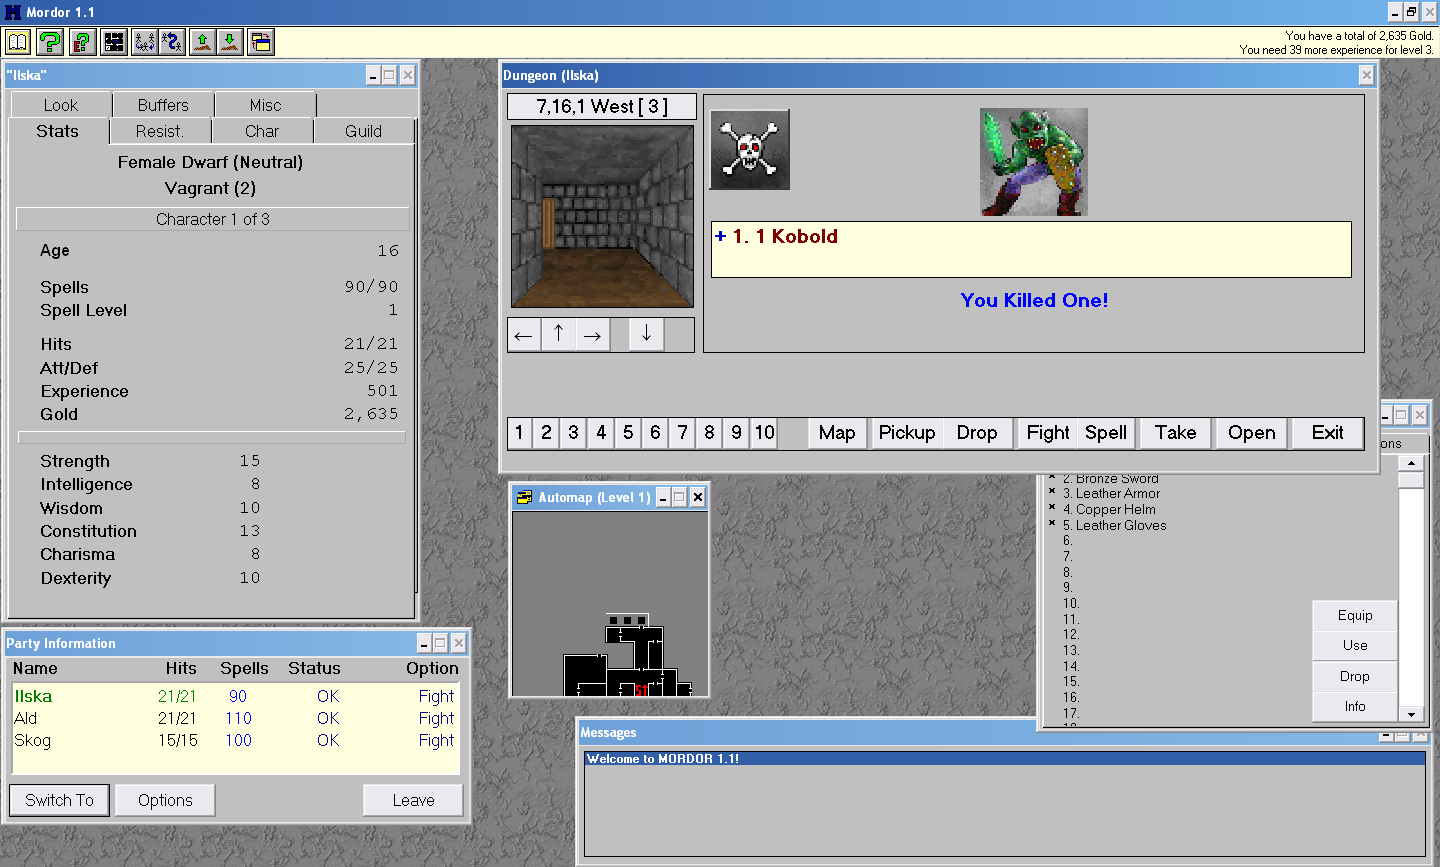Click Drop button in the inventory panel
Screen dimensions: 1440x867
1355,677
